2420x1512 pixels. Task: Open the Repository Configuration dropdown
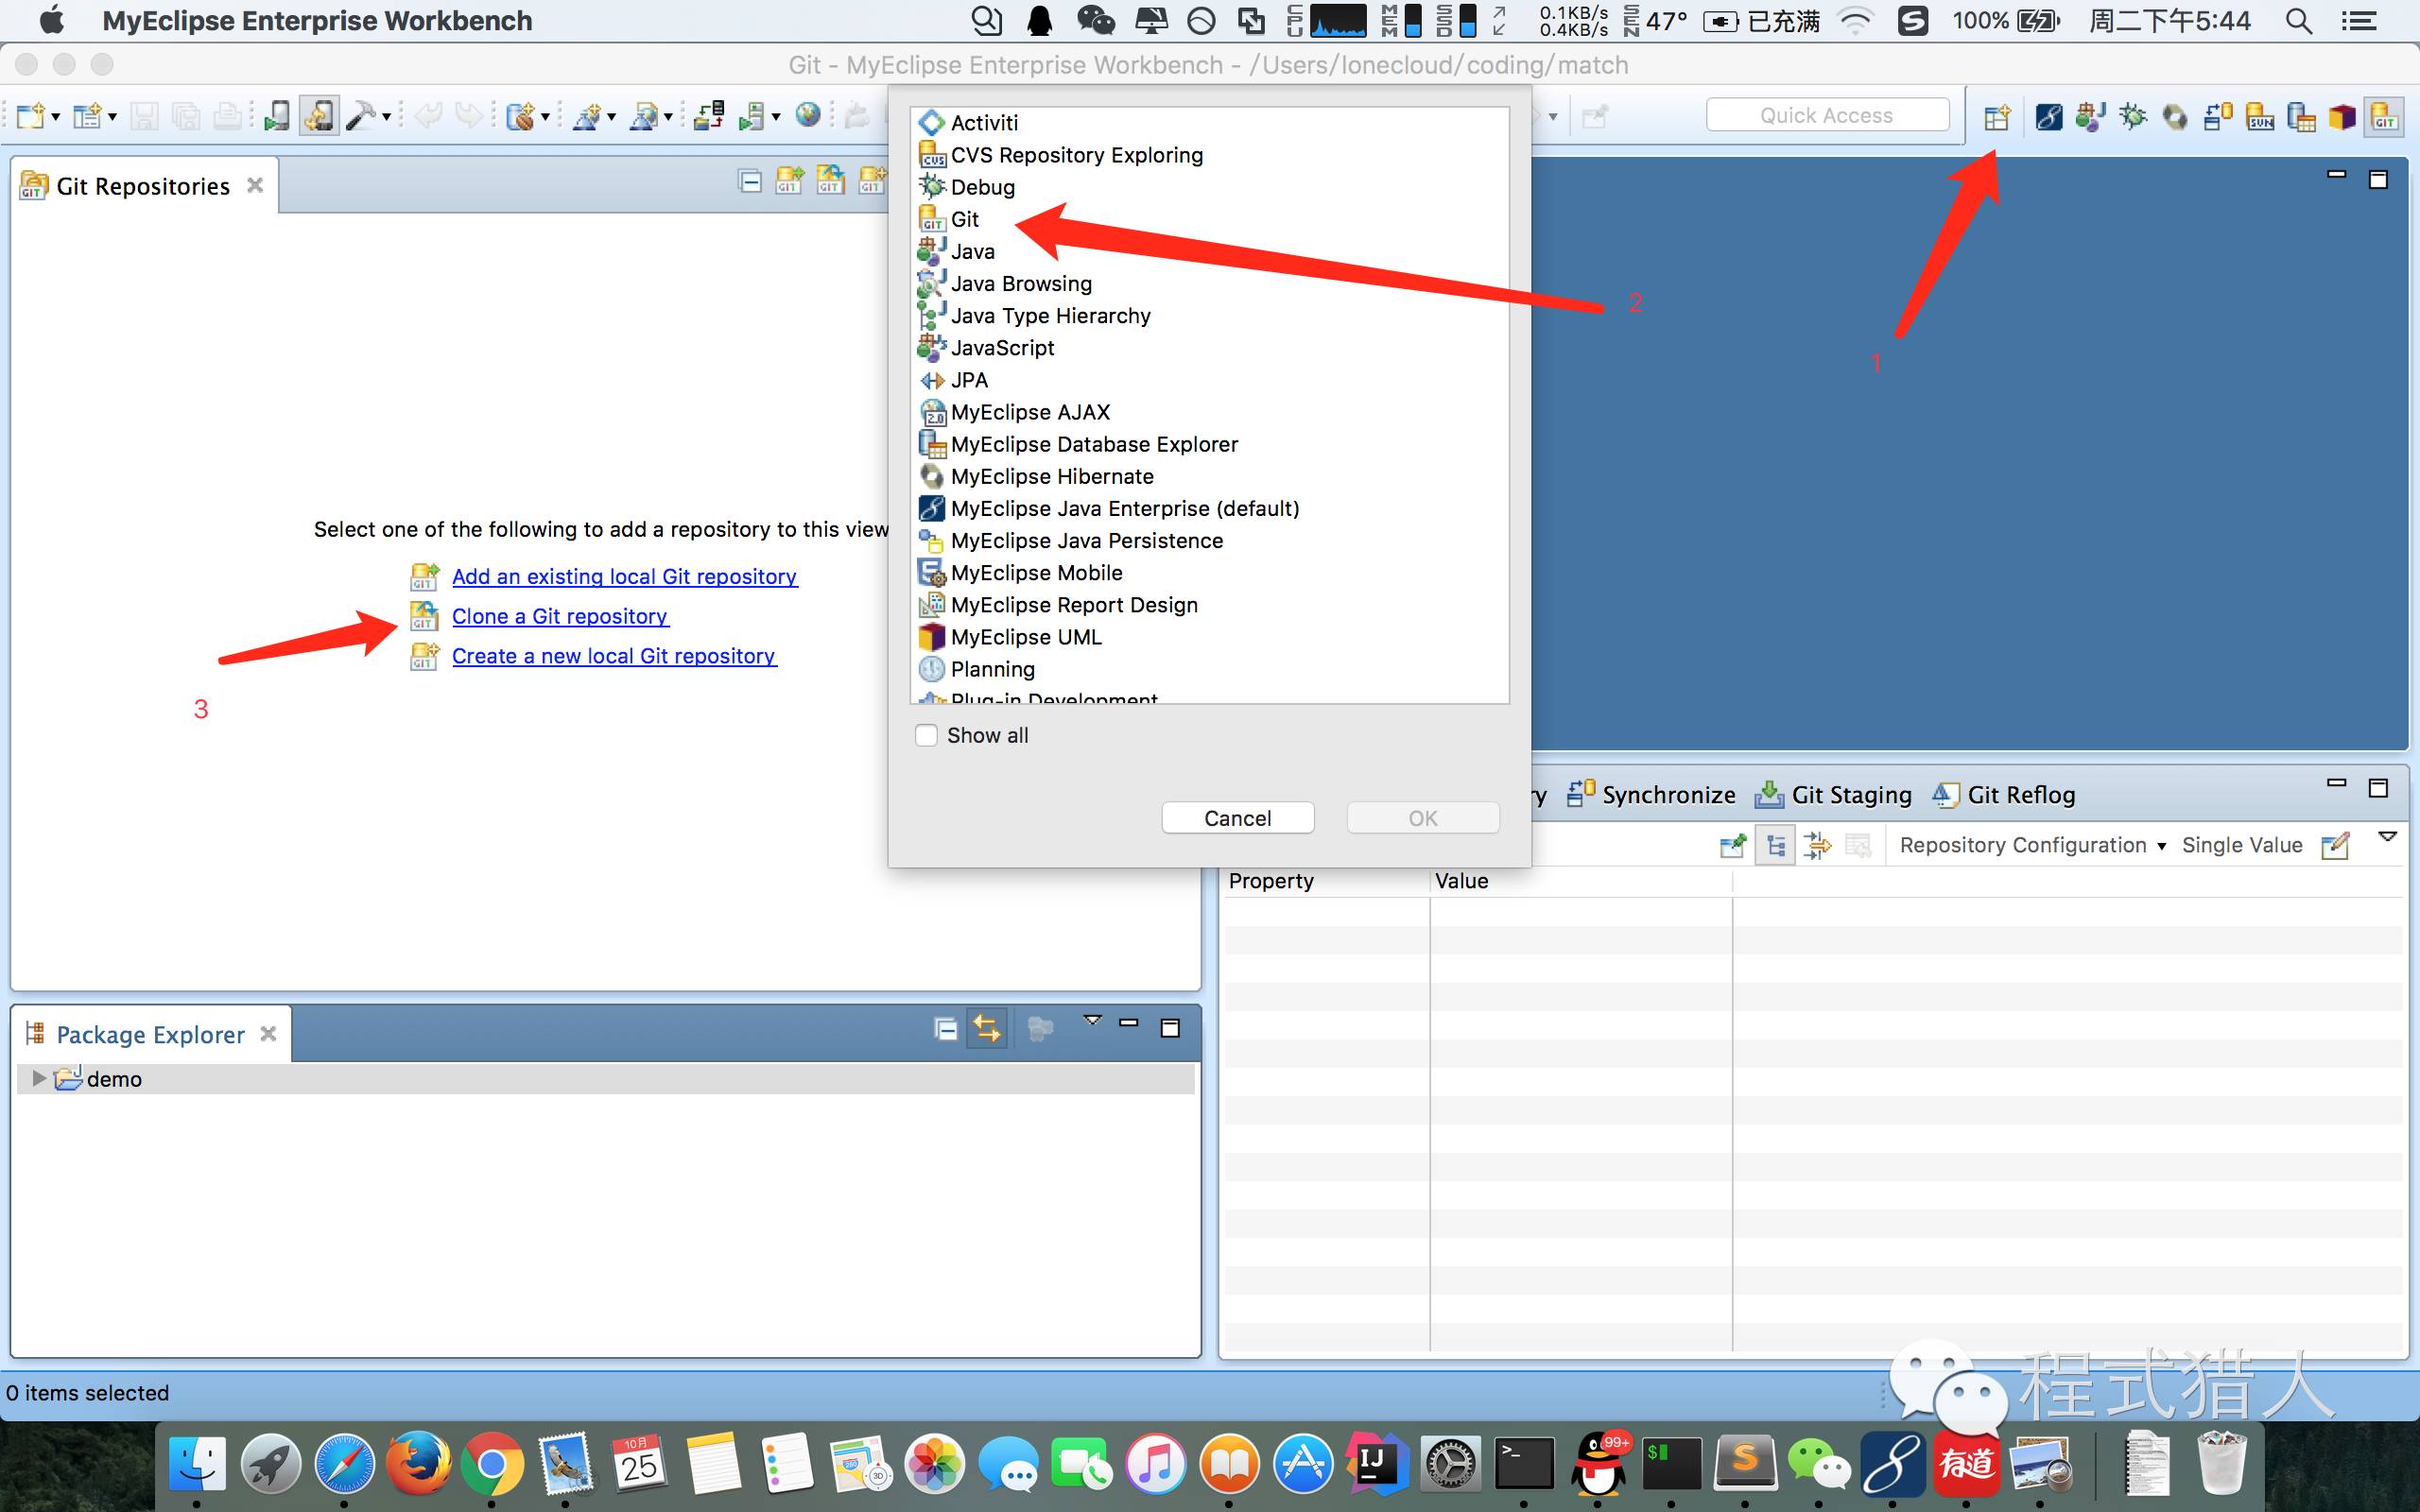[x=2032, y=846]
